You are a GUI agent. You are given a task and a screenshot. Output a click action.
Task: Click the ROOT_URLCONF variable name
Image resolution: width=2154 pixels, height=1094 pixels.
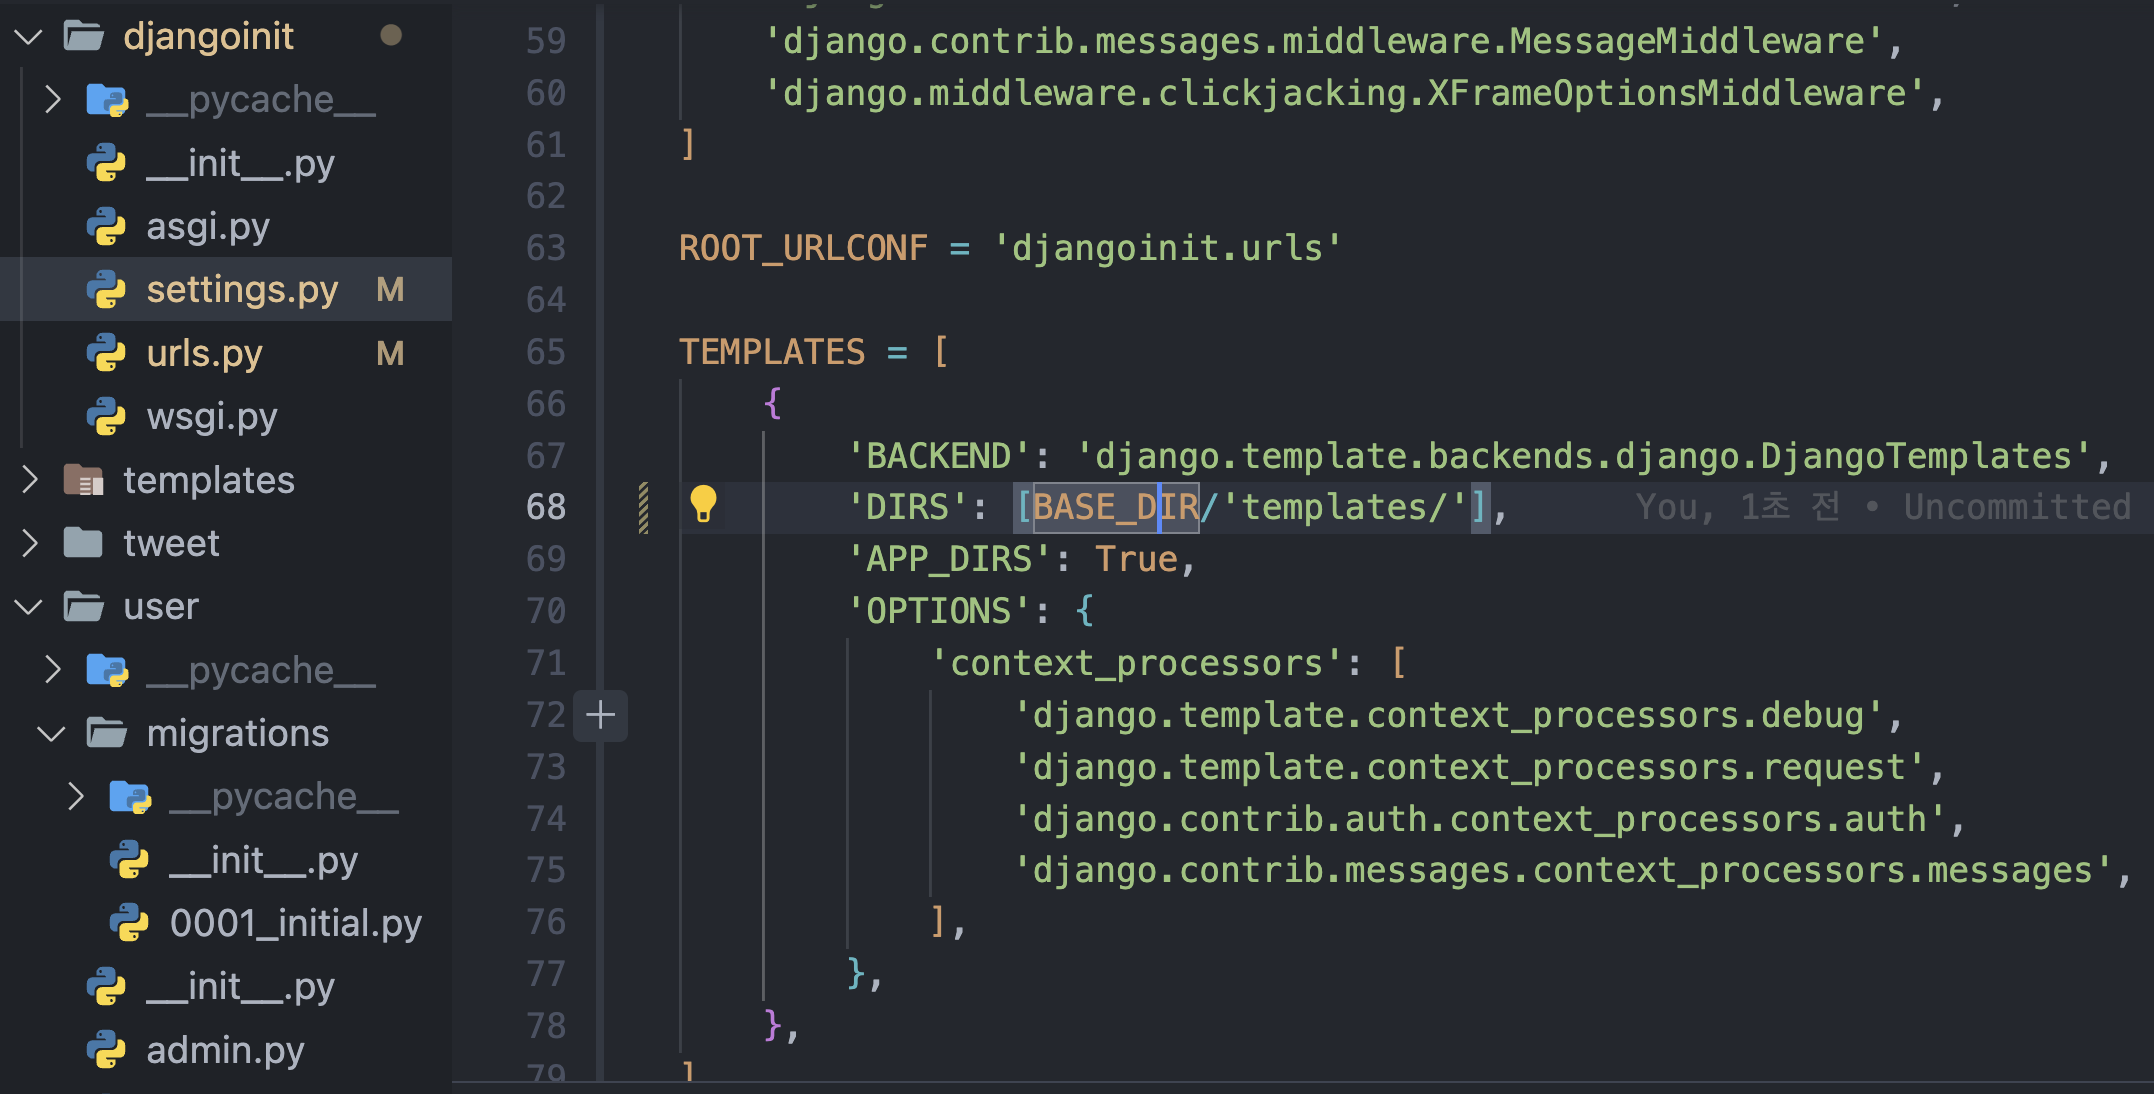tap(804, 248)
